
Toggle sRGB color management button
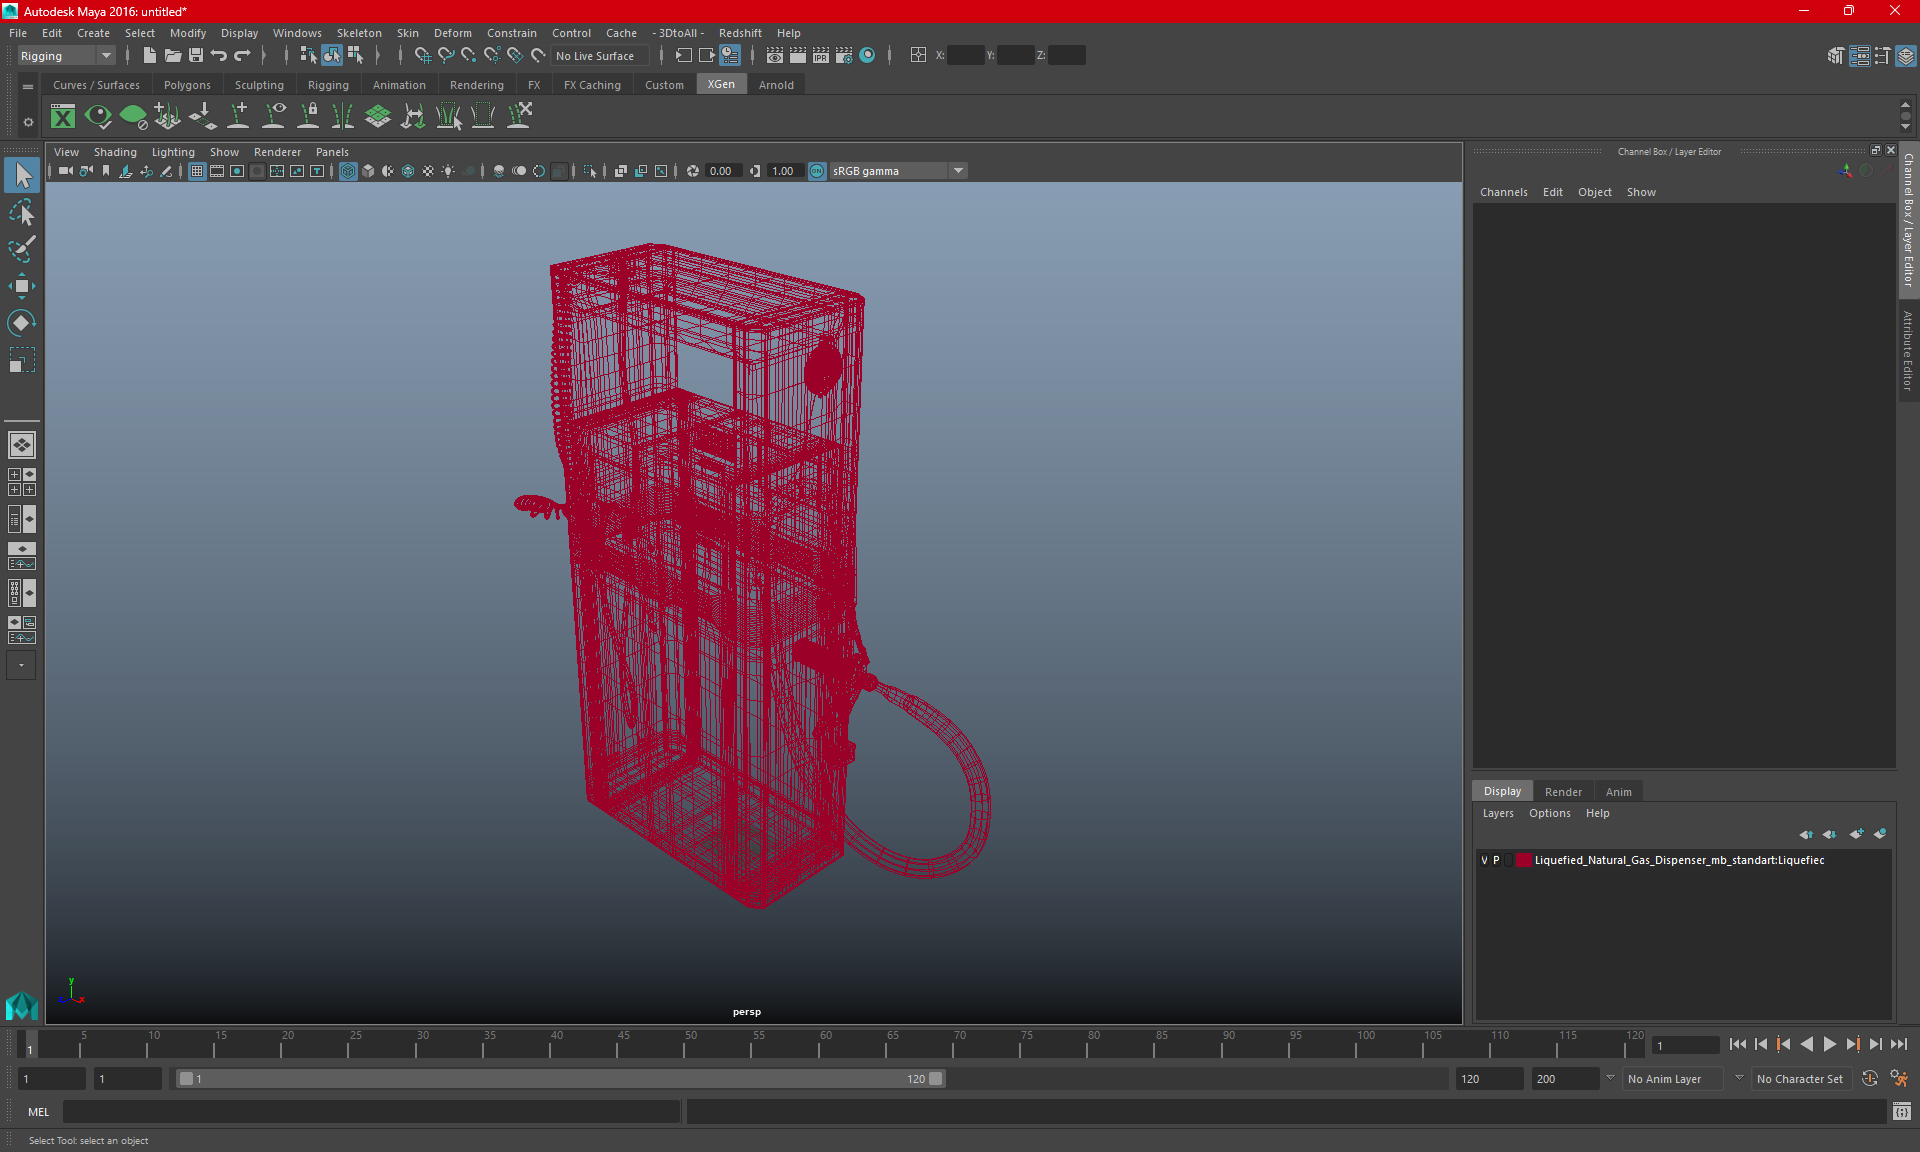coord(817,171)
